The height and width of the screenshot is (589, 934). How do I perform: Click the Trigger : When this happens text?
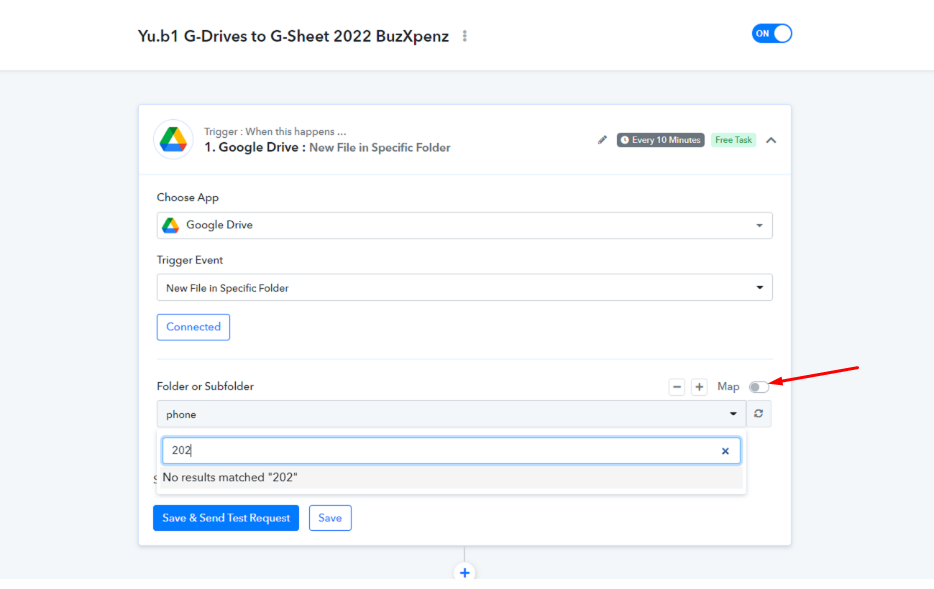coord(275,132)
